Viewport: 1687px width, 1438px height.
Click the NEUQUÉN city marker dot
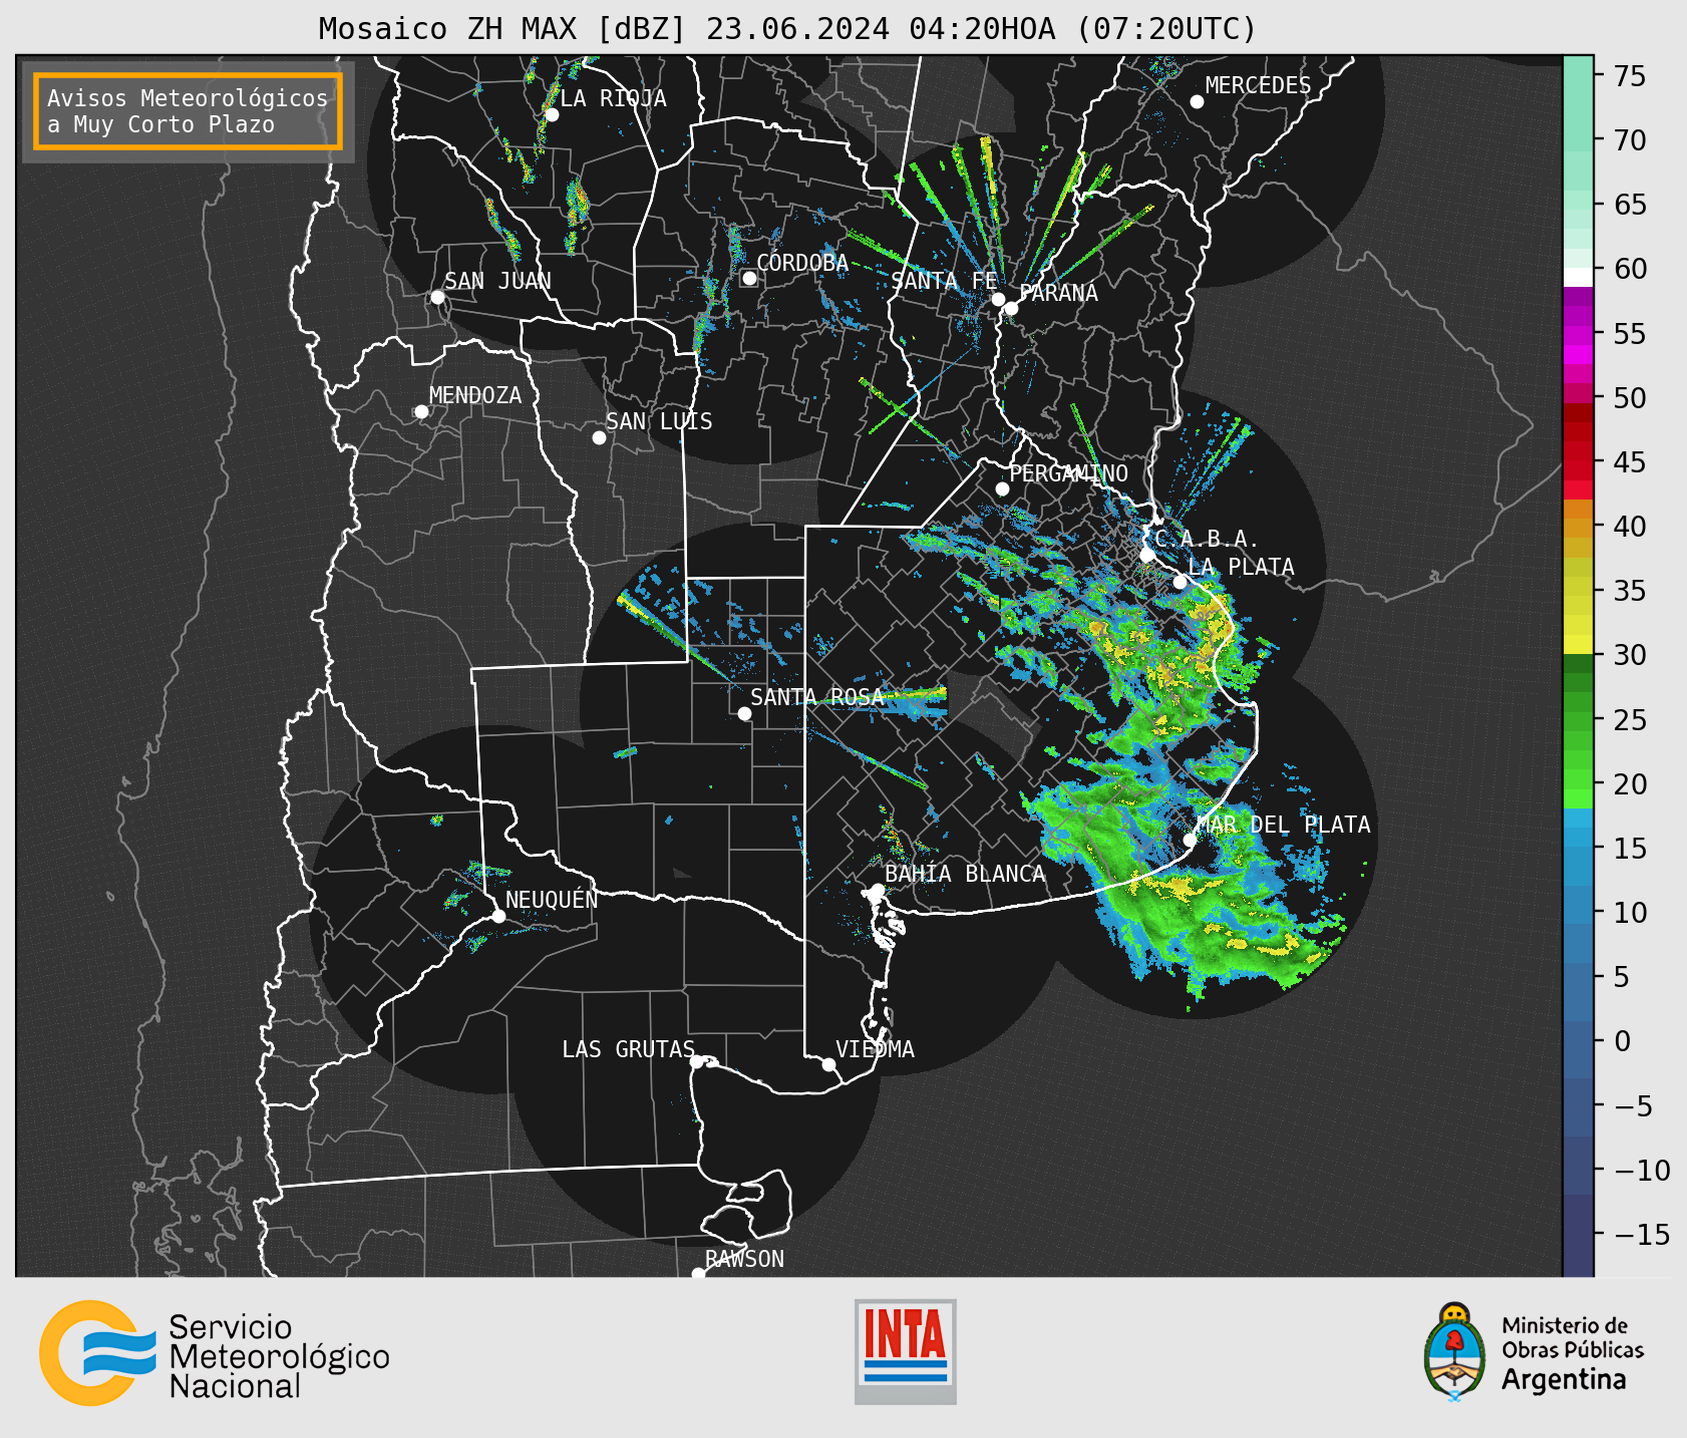498,916
